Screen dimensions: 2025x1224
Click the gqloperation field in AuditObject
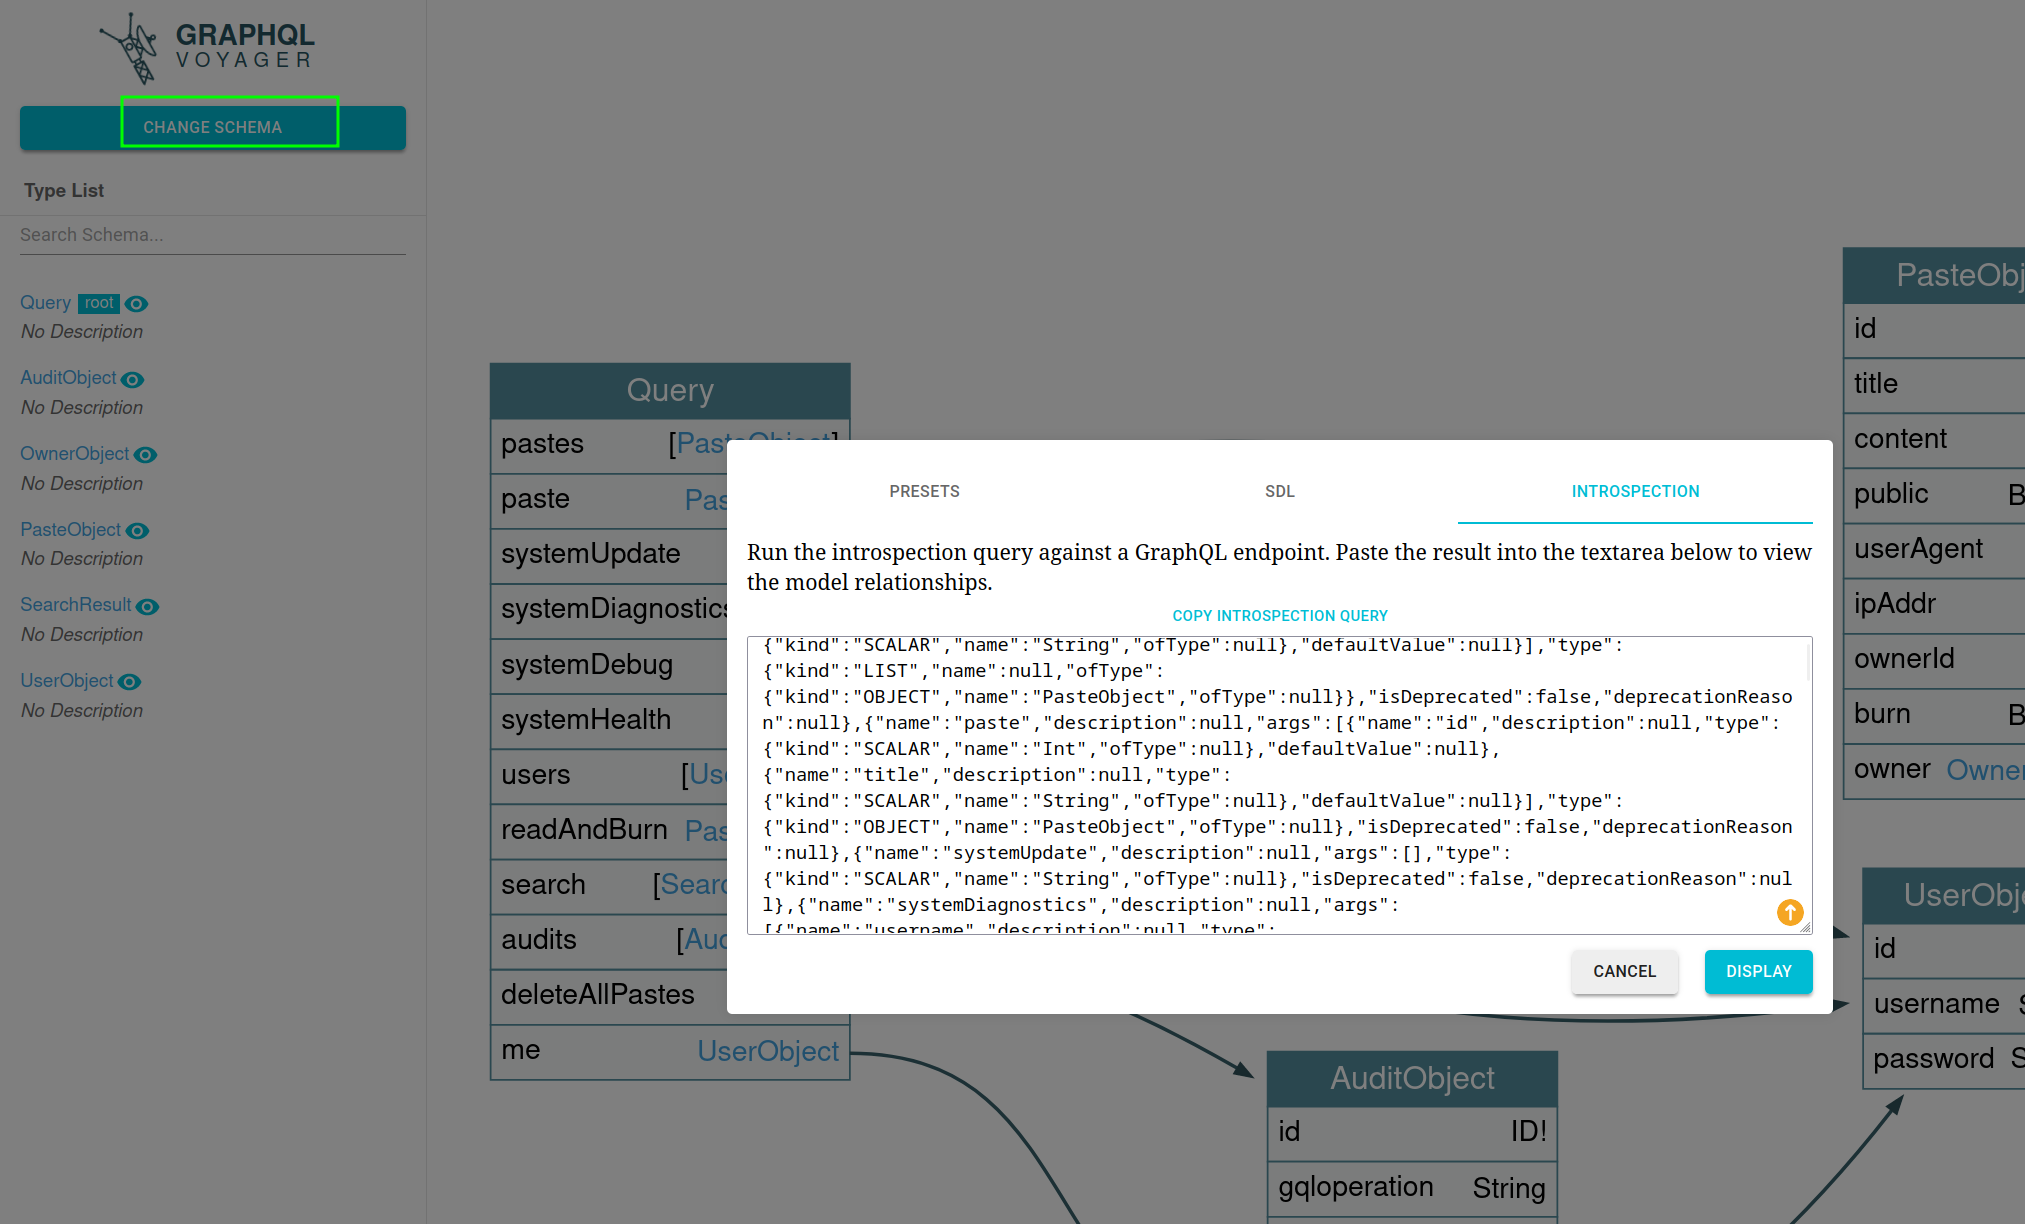(x=1356, y=1187)
